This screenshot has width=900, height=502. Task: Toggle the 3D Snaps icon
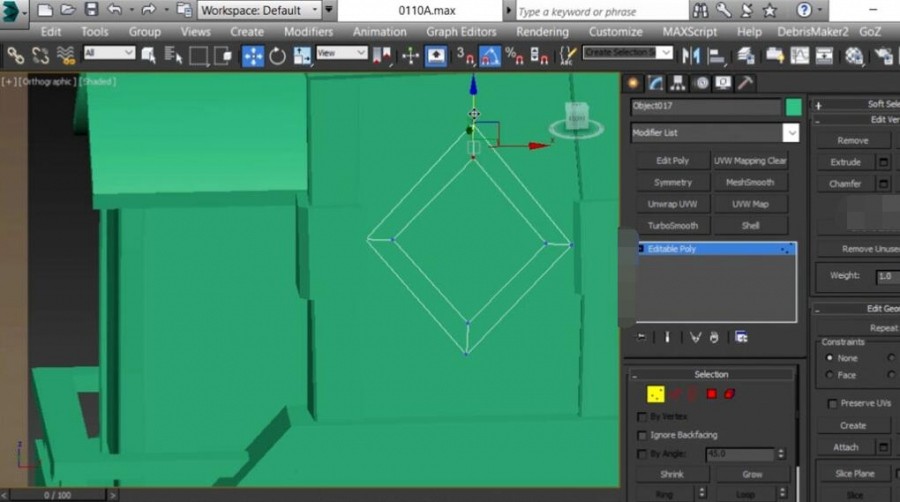pos(465,56)
